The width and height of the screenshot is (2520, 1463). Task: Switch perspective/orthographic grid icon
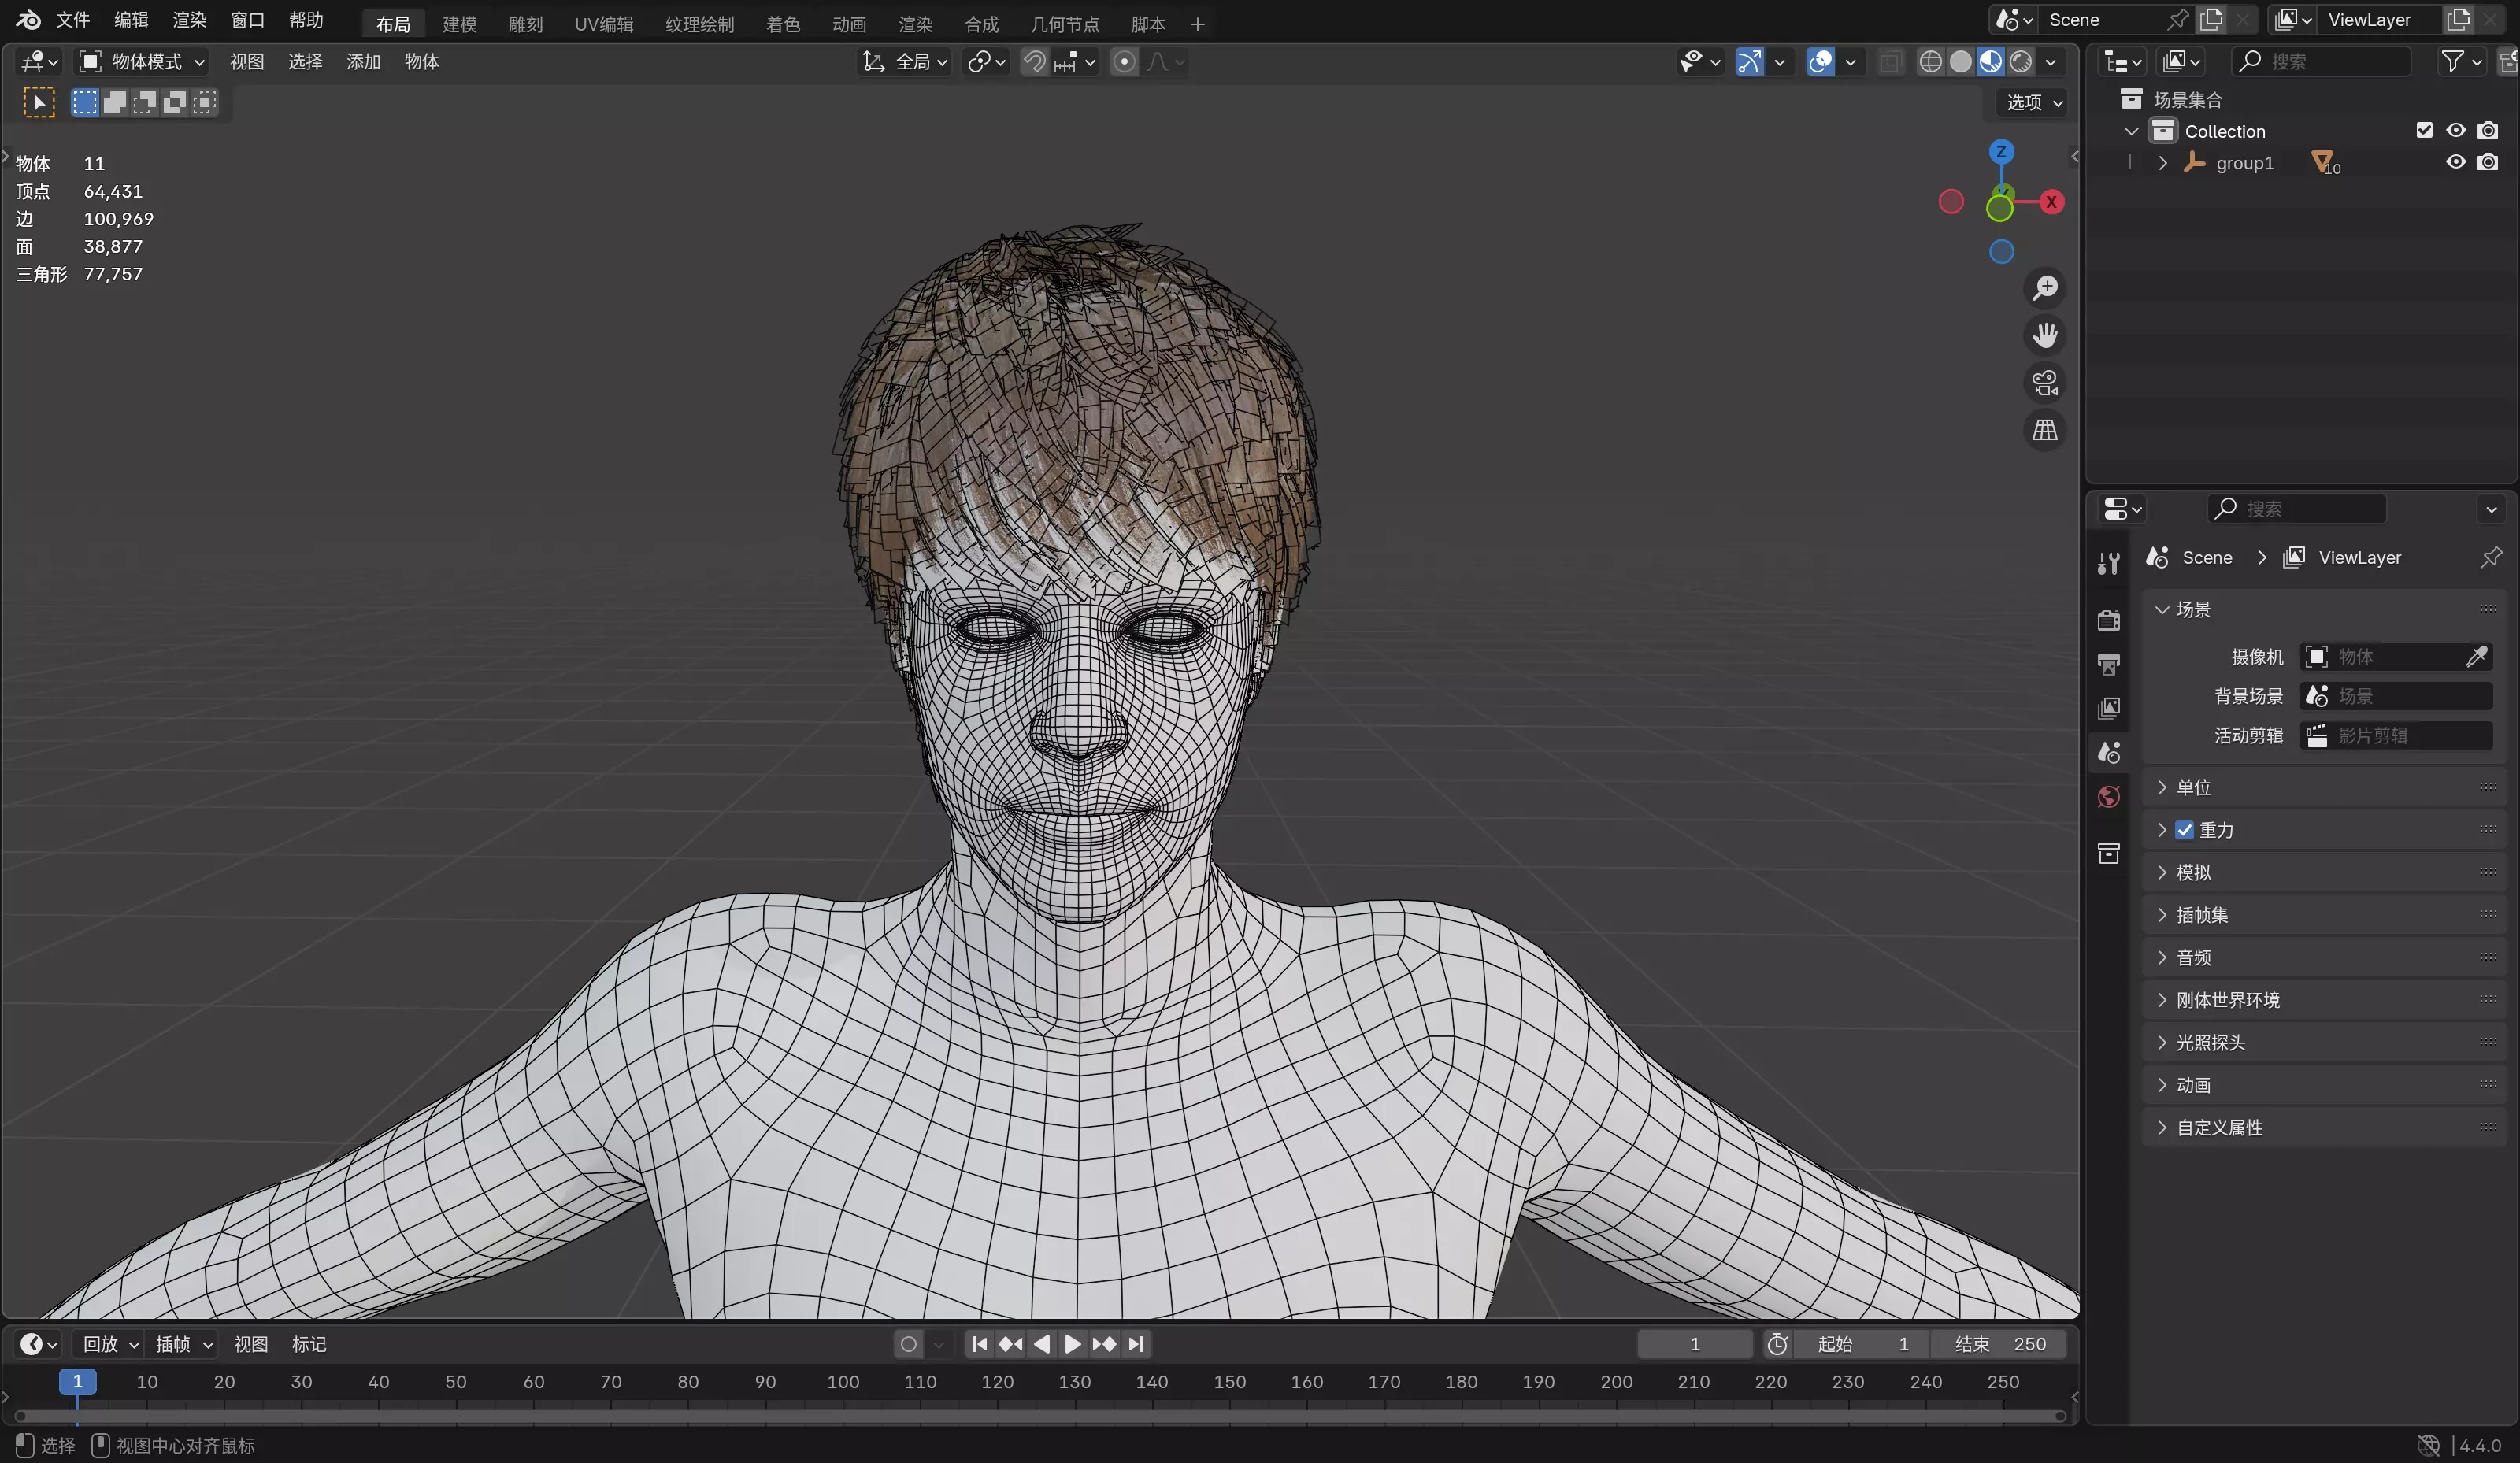[x=2045, y=430]
